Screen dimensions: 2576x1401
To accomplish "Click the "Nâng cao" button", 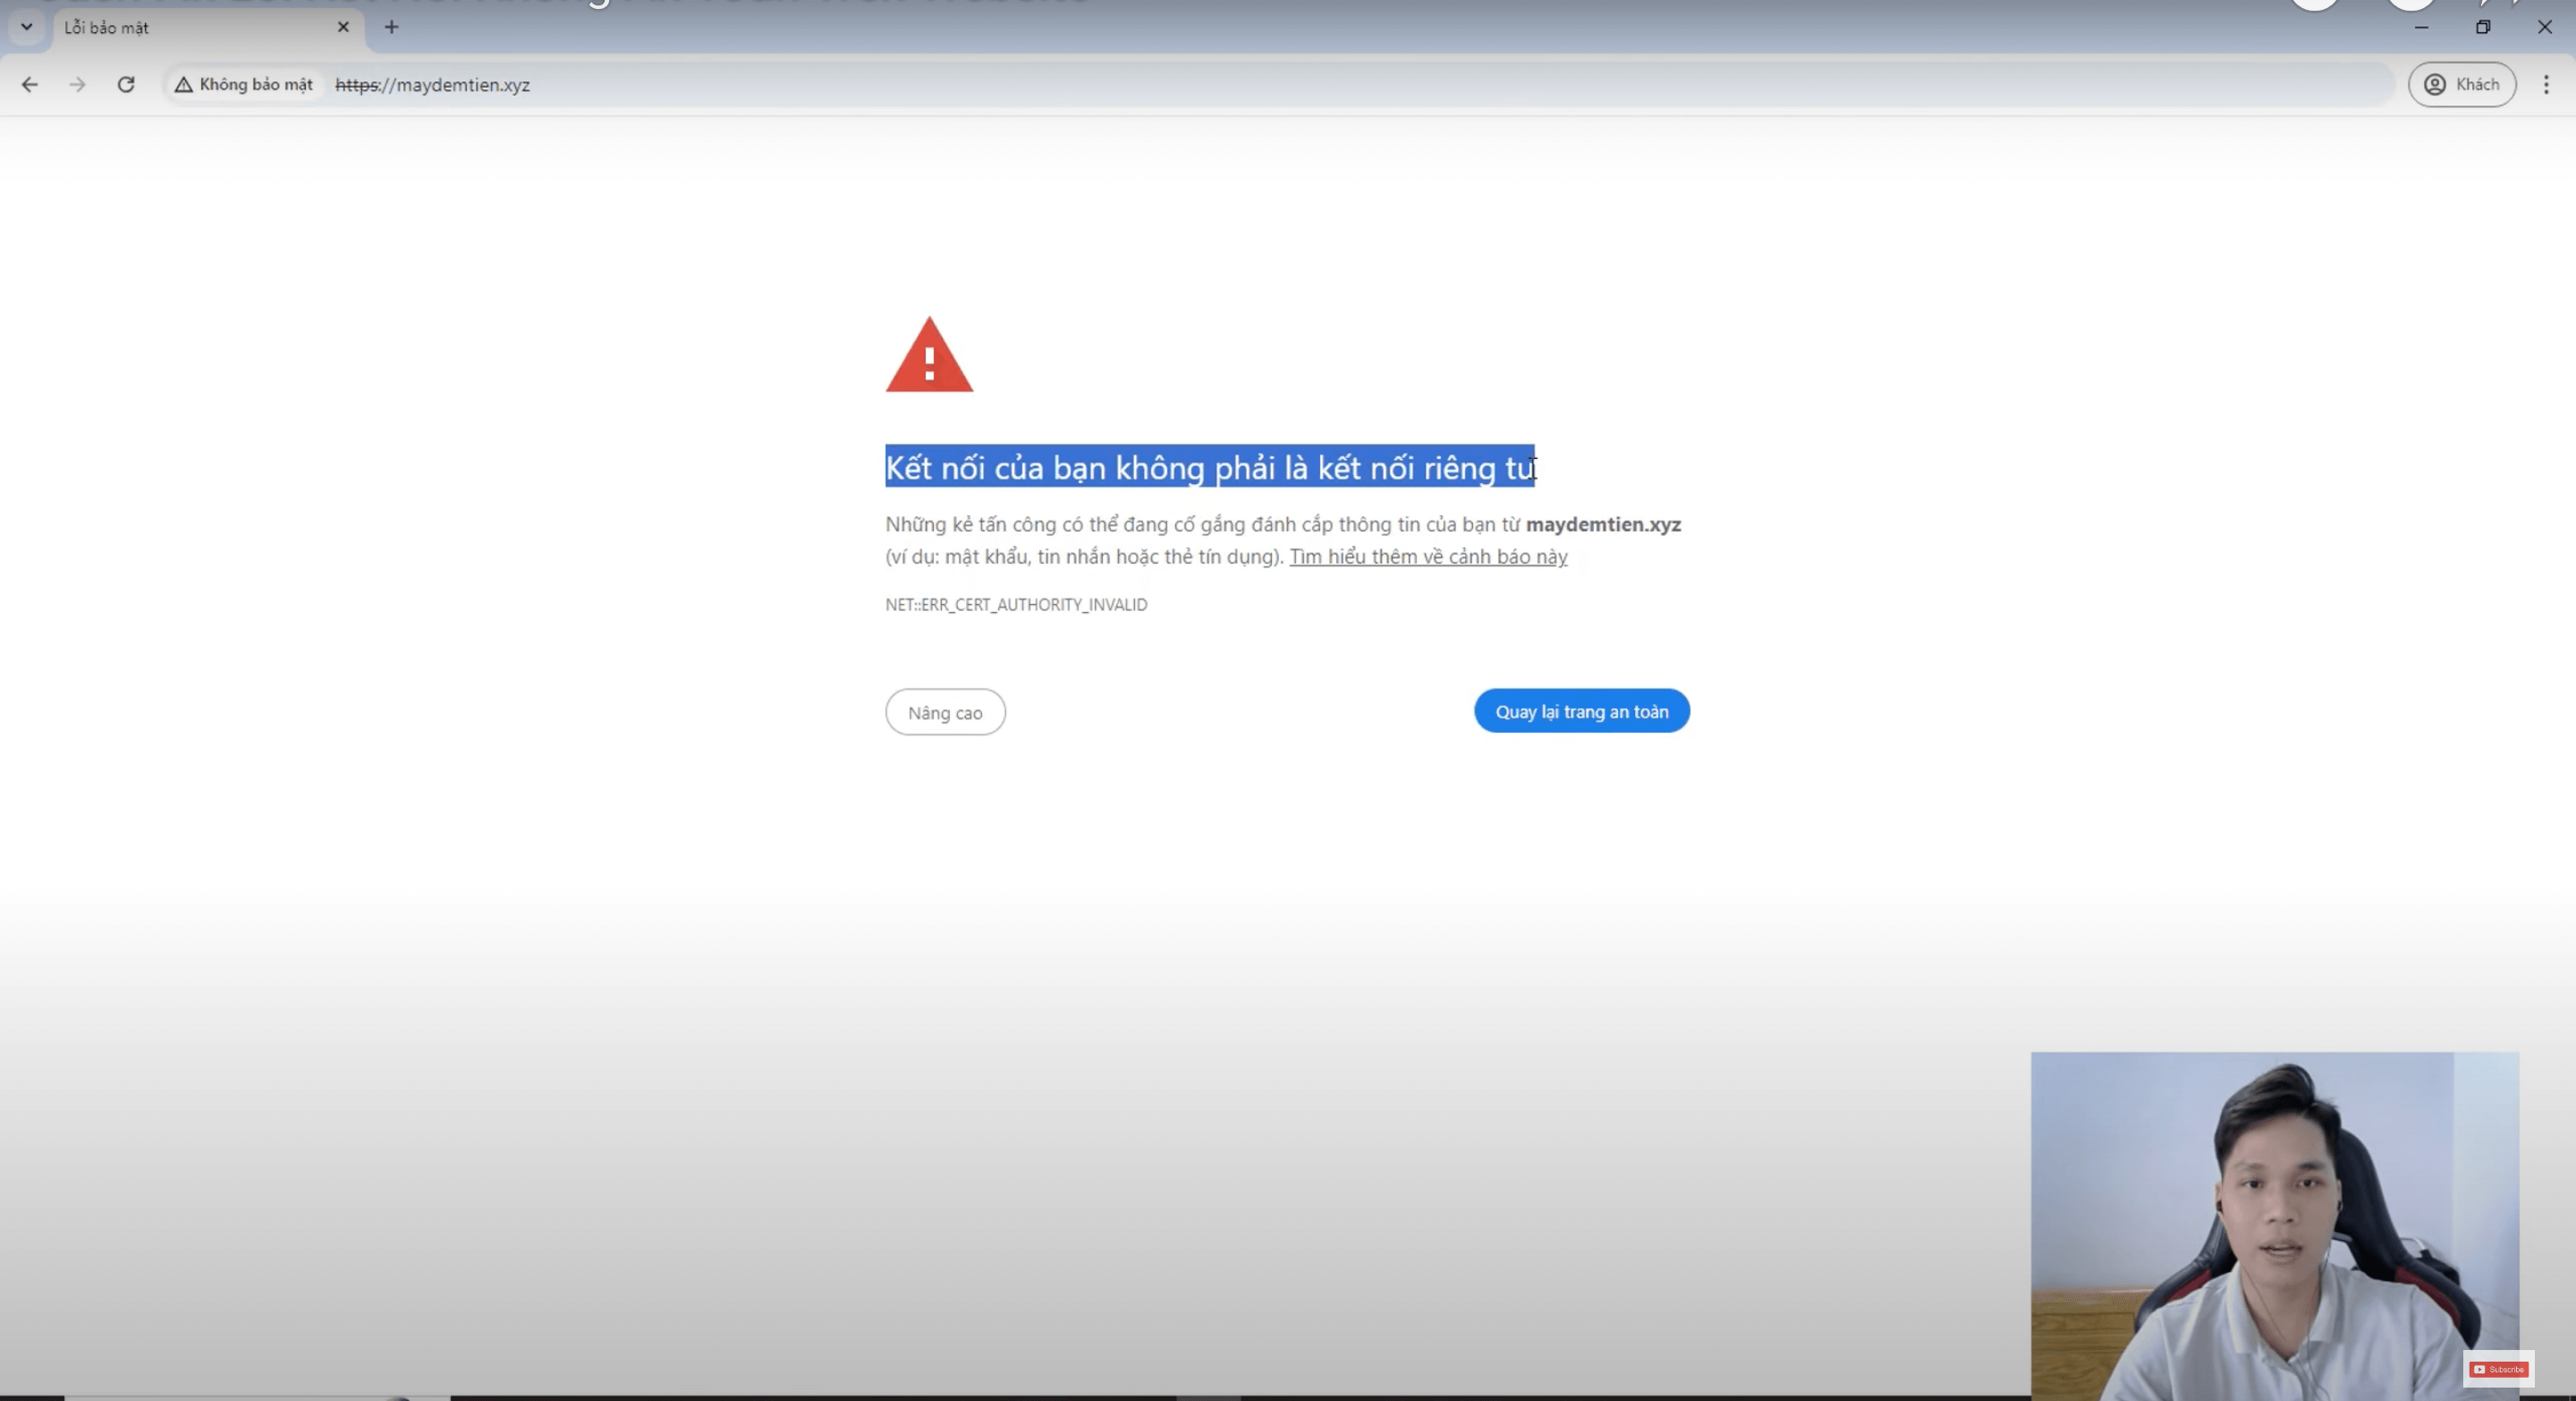I will 944,712.
